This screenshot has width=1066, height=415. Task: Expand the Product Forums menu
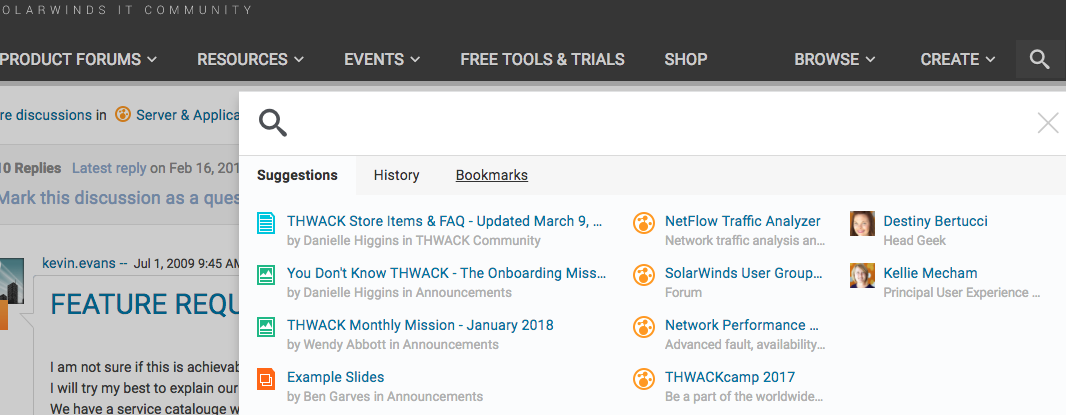pyautogui.click(x=78, y=59)
